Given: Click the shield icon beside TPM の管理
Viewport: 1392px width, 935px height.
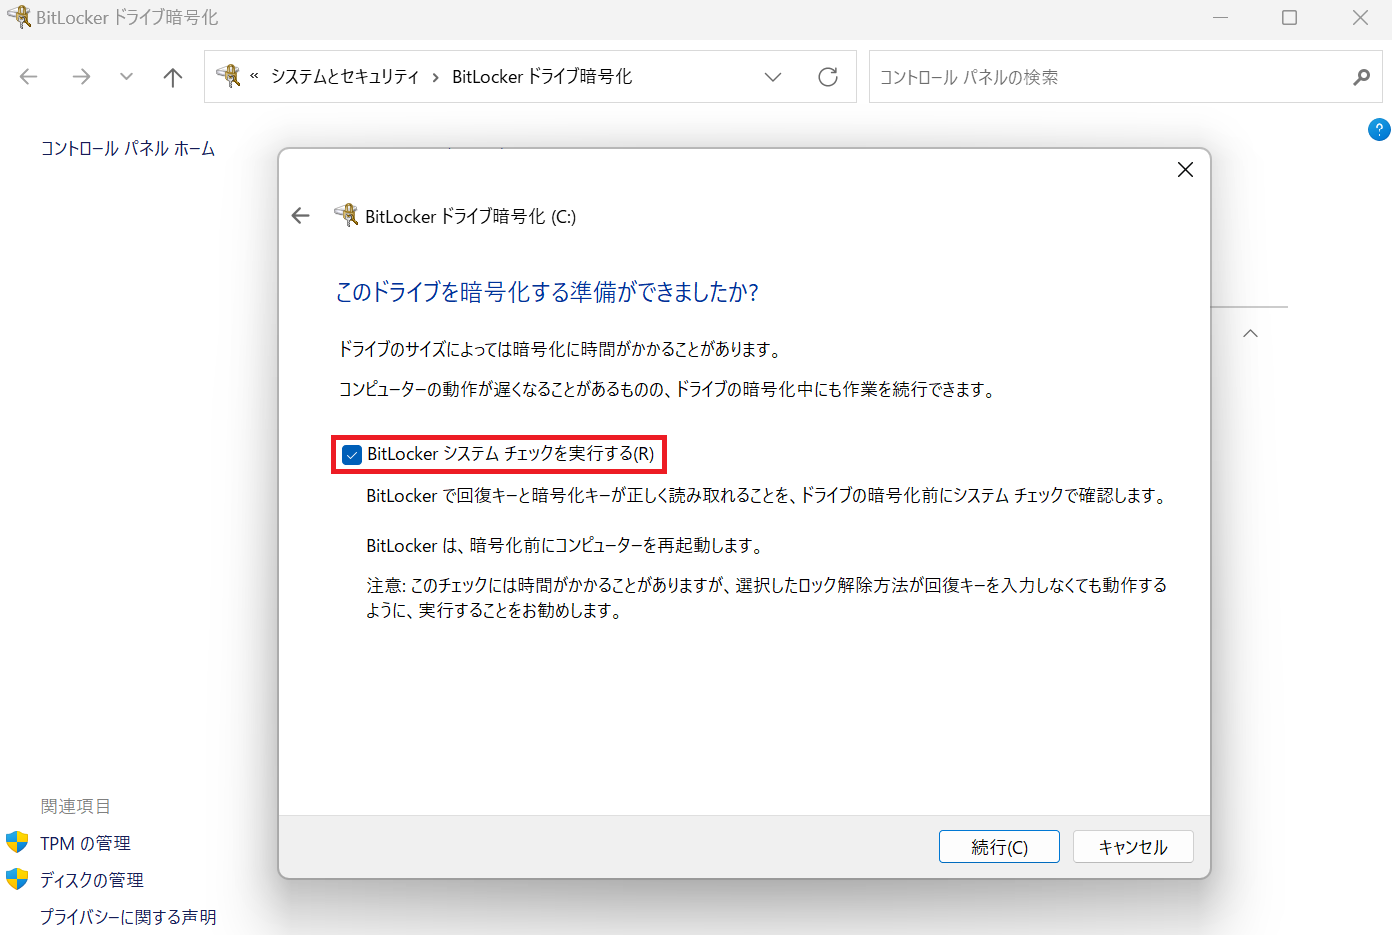Looking at the screenshot, I should 17,842.
